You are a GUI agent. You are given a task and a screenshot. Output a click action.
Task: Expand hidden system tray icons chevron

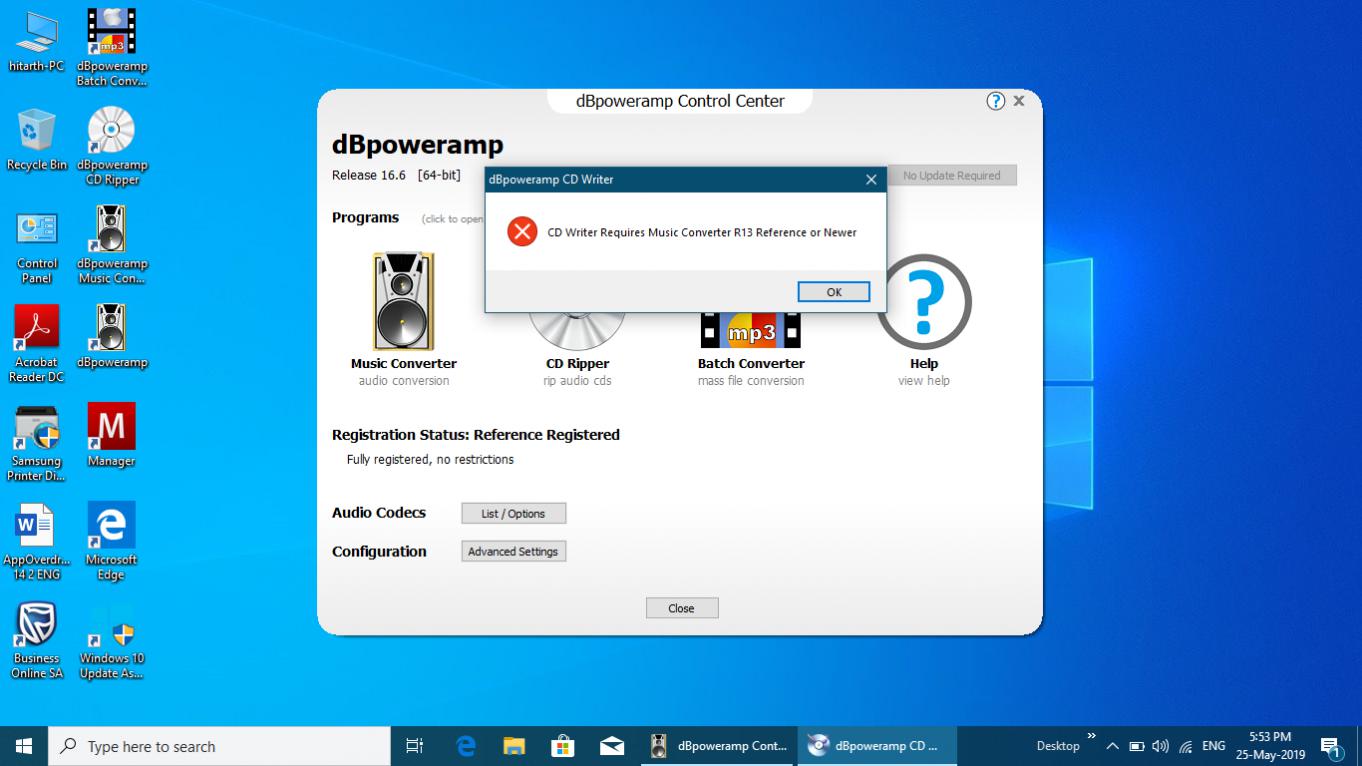[1111, 746]
